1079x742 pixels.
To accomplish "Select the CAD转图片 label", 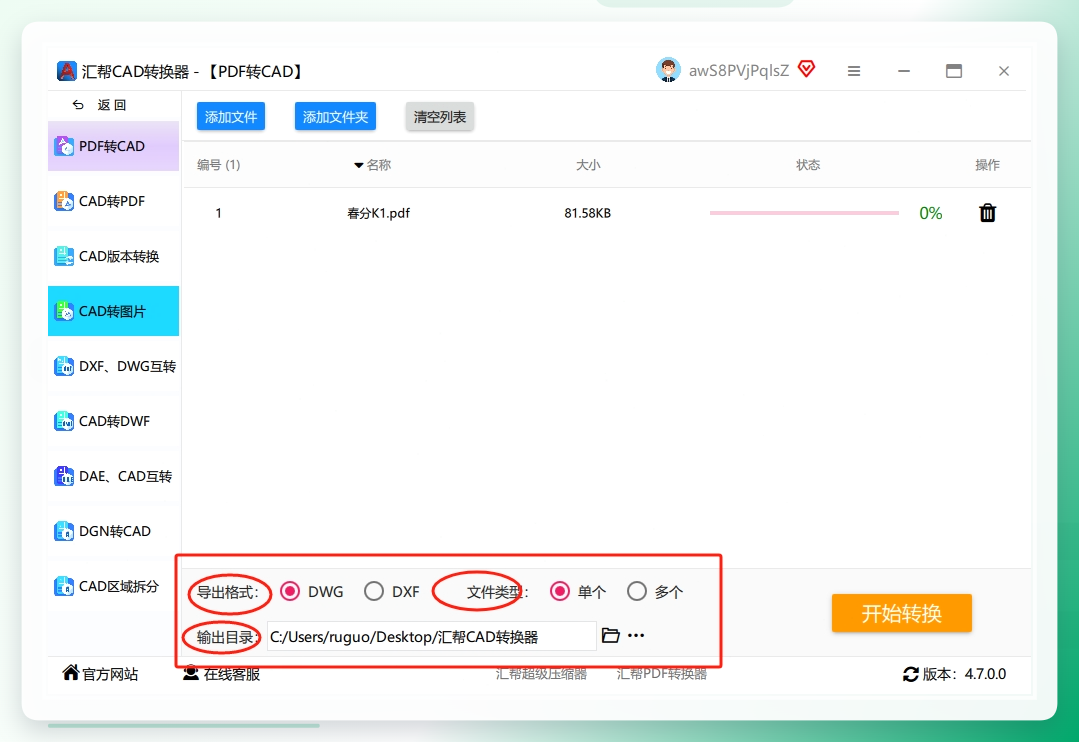I will click(112, 311).
